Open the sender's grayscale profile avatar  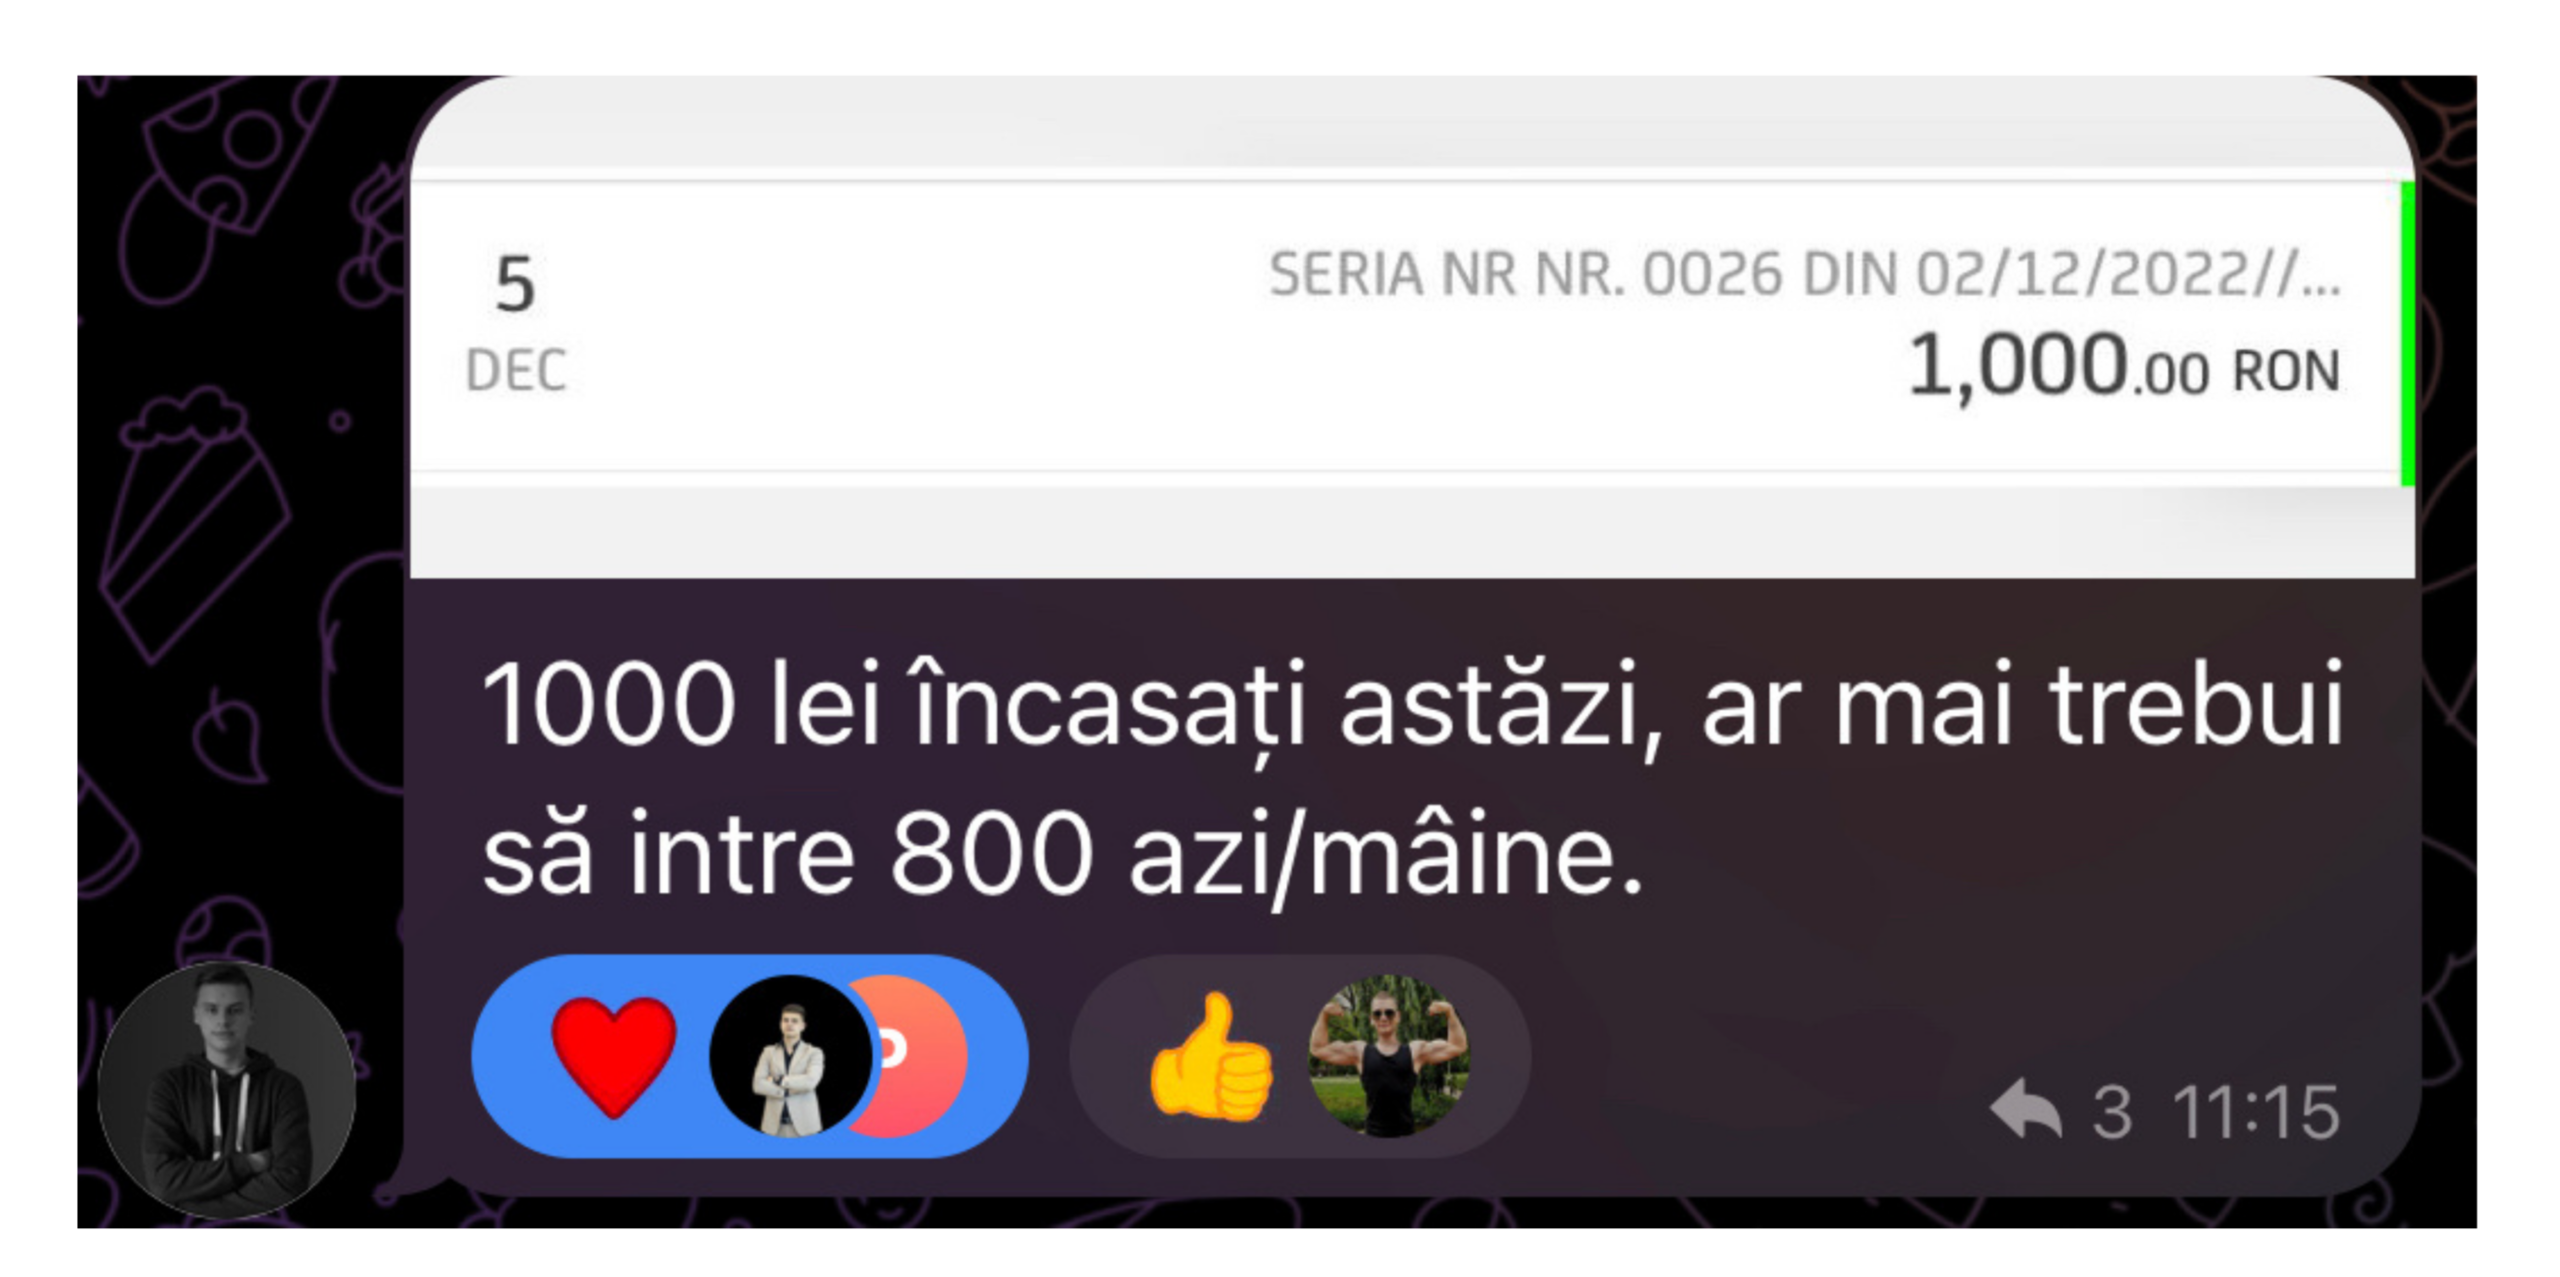(226, 1090)
